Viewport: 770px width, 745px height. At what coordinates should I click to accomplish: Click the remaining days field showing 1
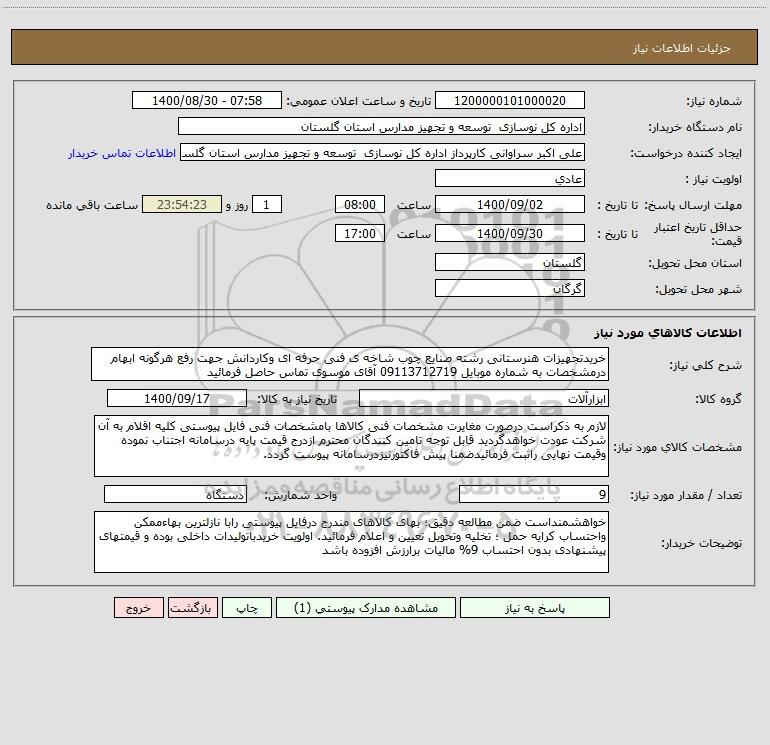267,204
